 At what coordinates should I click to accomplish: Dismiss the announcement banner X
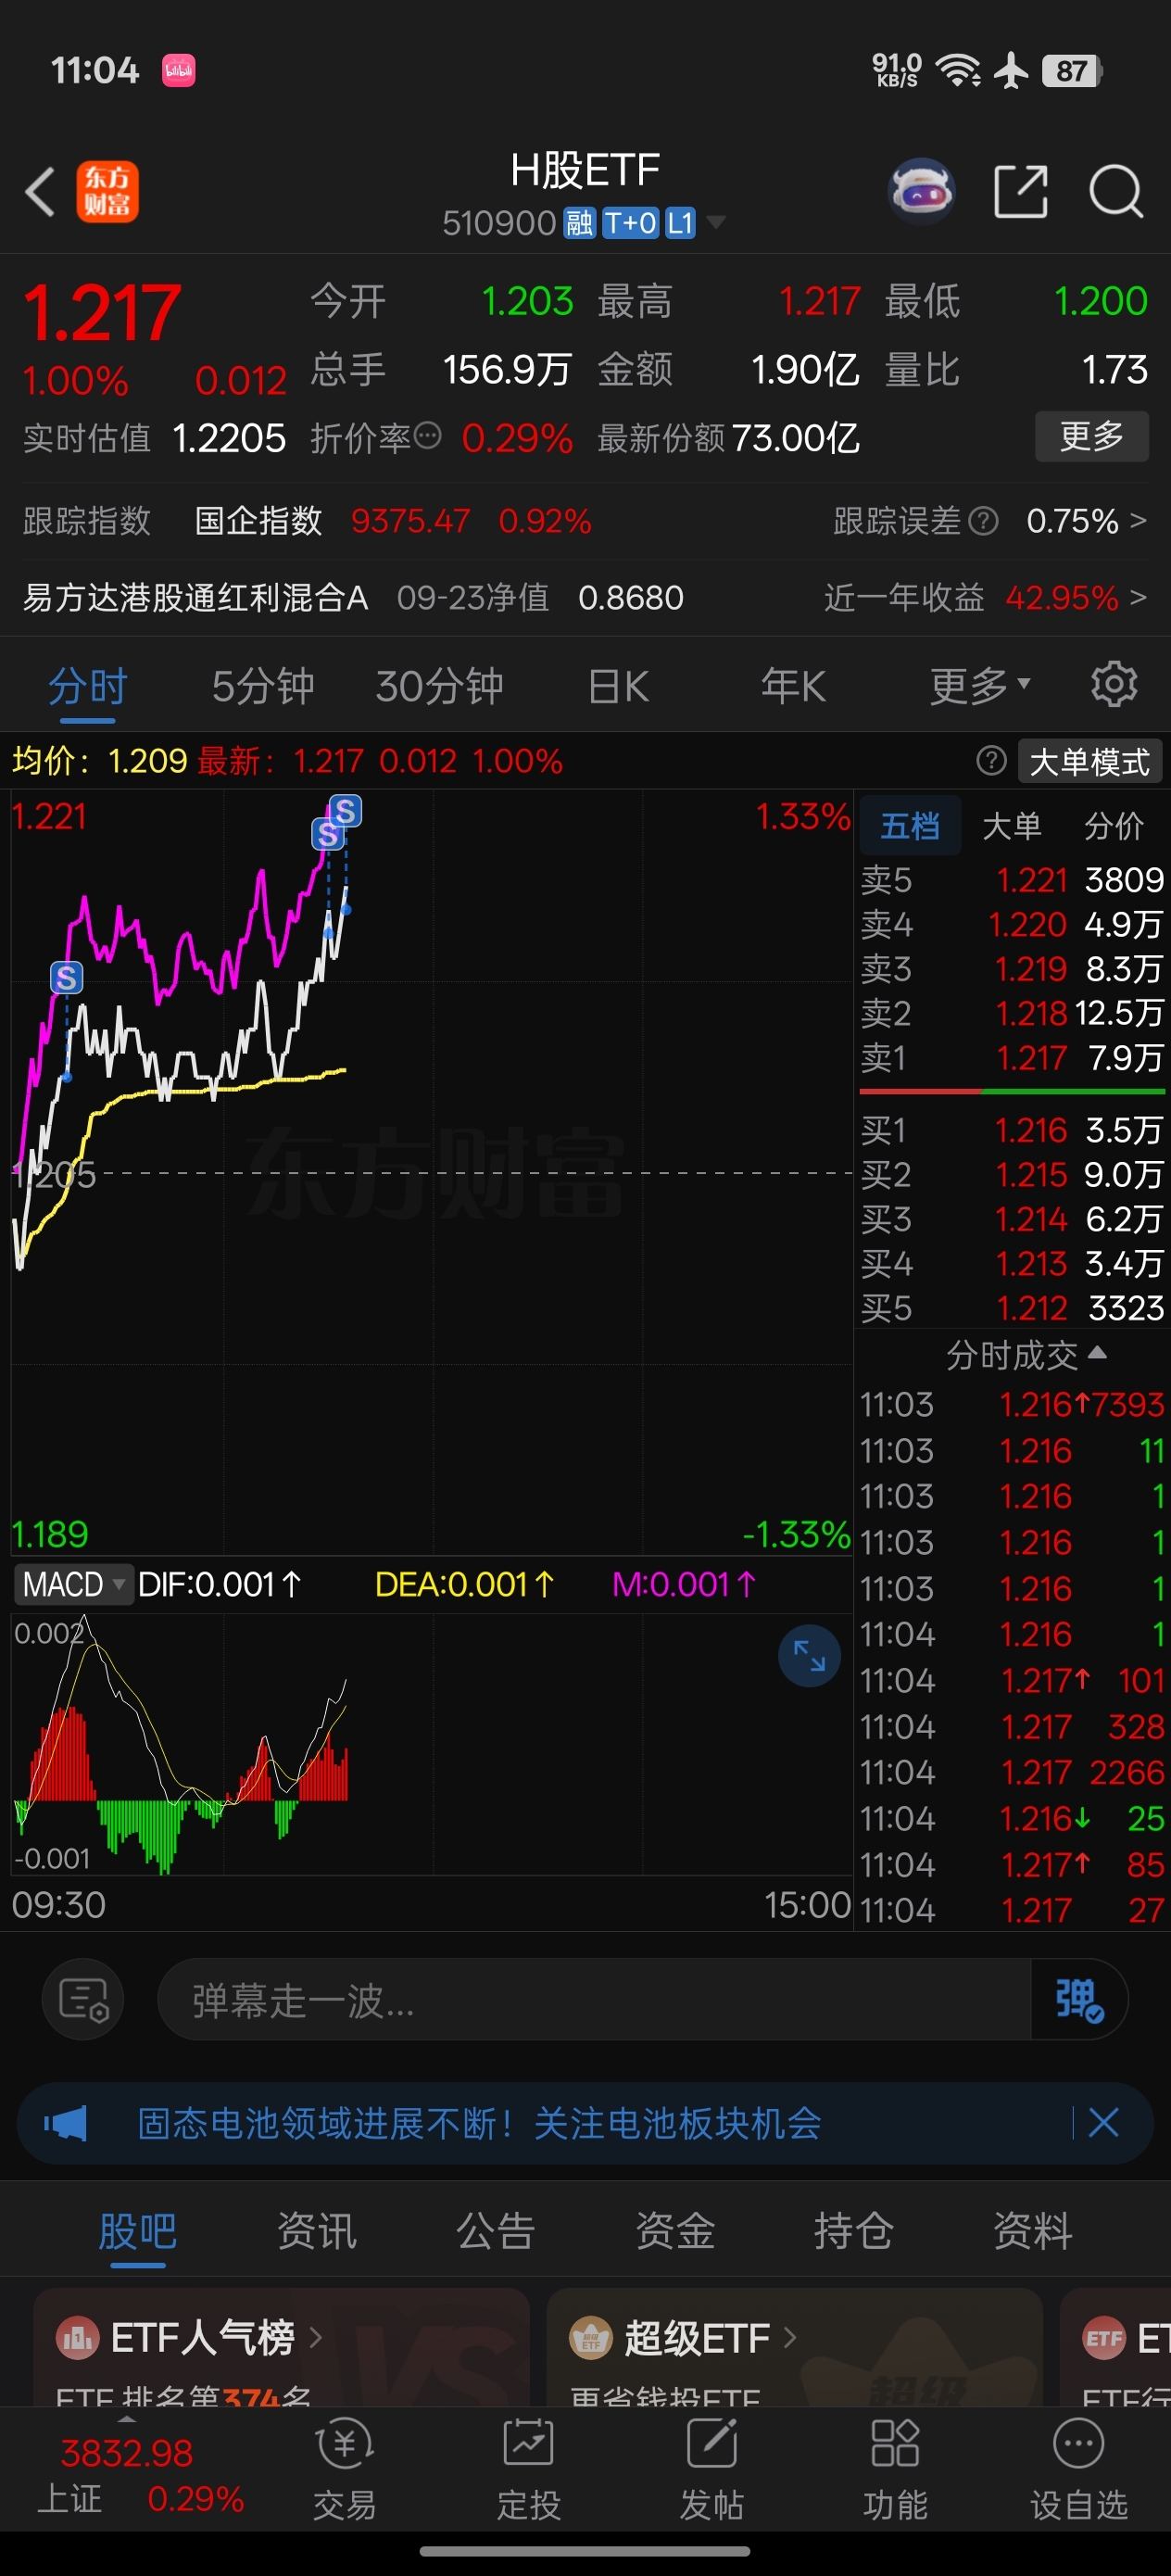pyautogui.click(x=1103, y=2122)
